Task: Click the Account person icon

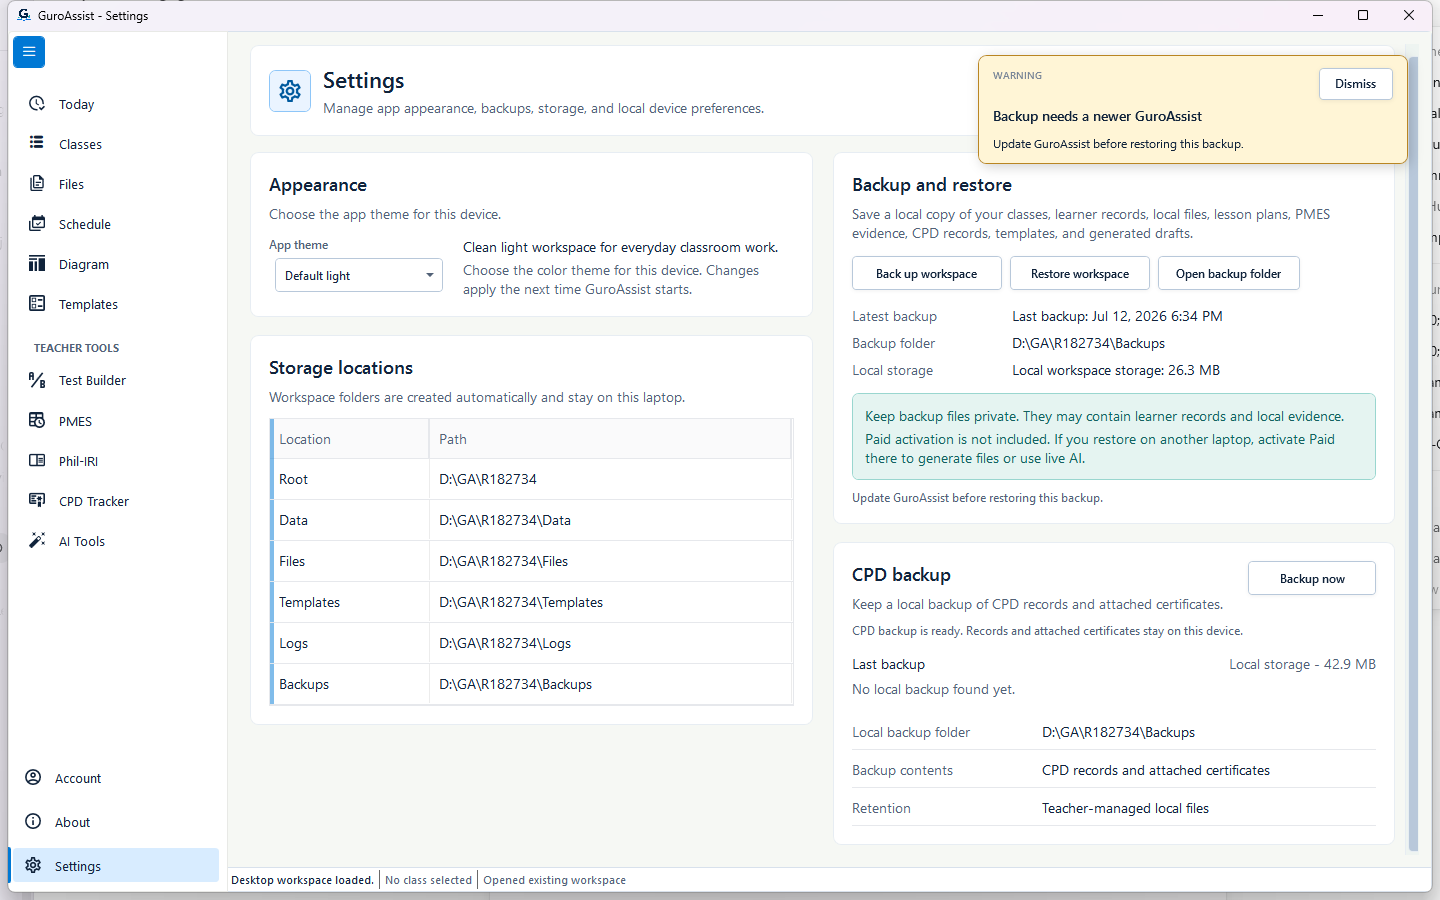Action: 33,778
